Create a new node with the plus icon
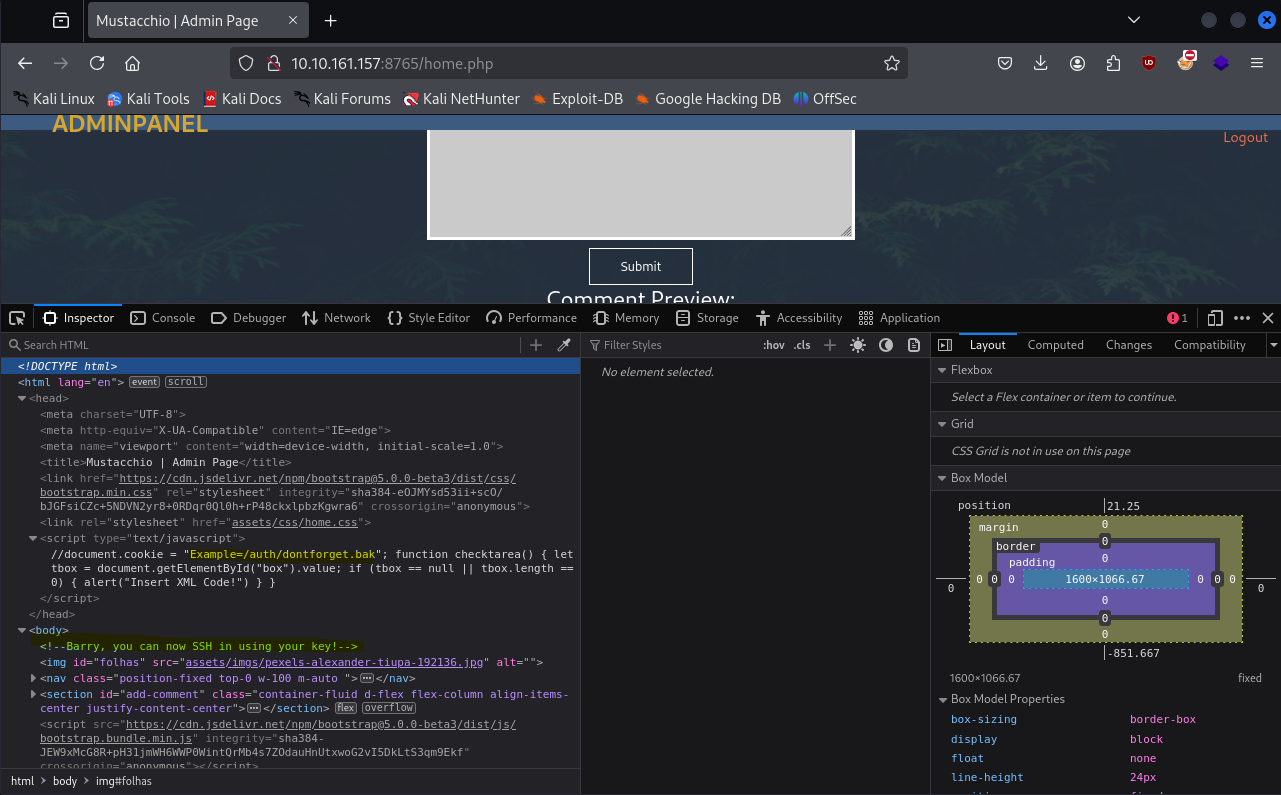 [x=536, y=345]
